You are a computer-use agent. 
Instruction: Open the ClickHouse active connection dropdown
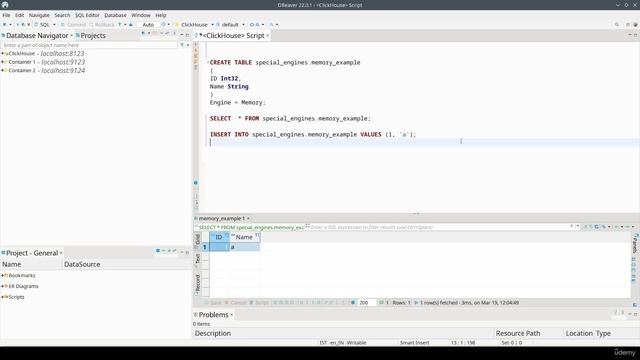[x=194, y=24]
